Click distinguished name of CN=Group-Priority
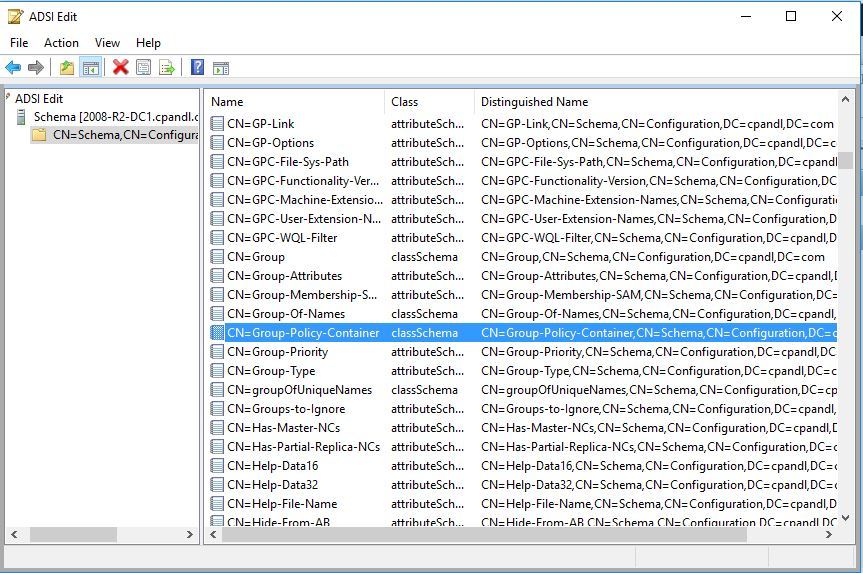This screenshot has height=573, width=863. [x=658, y=352]
